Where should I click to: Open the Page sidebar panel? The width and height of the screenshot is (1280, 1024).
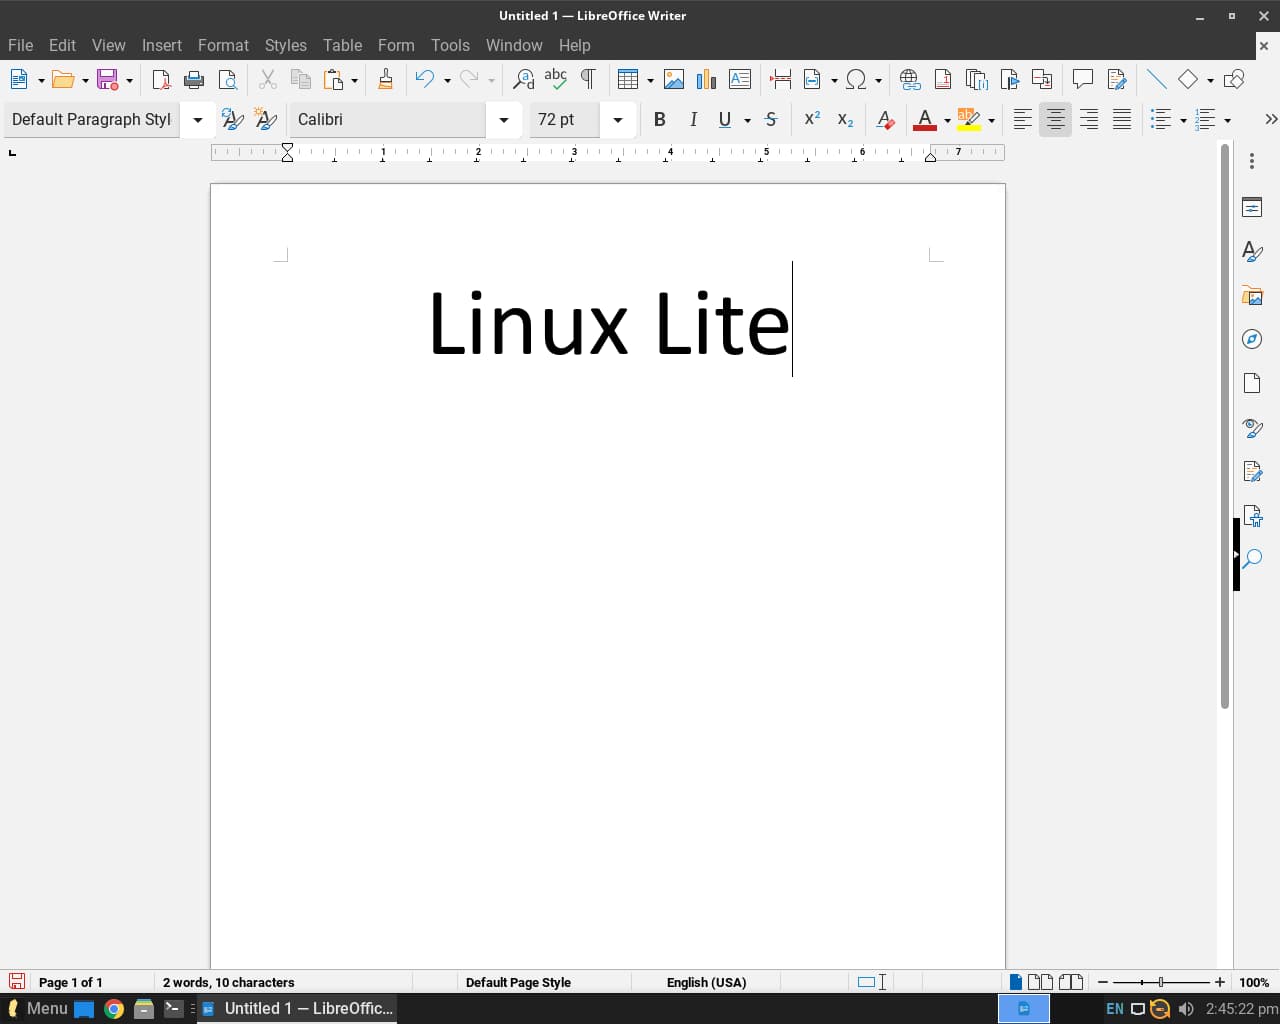(1252, 382)
